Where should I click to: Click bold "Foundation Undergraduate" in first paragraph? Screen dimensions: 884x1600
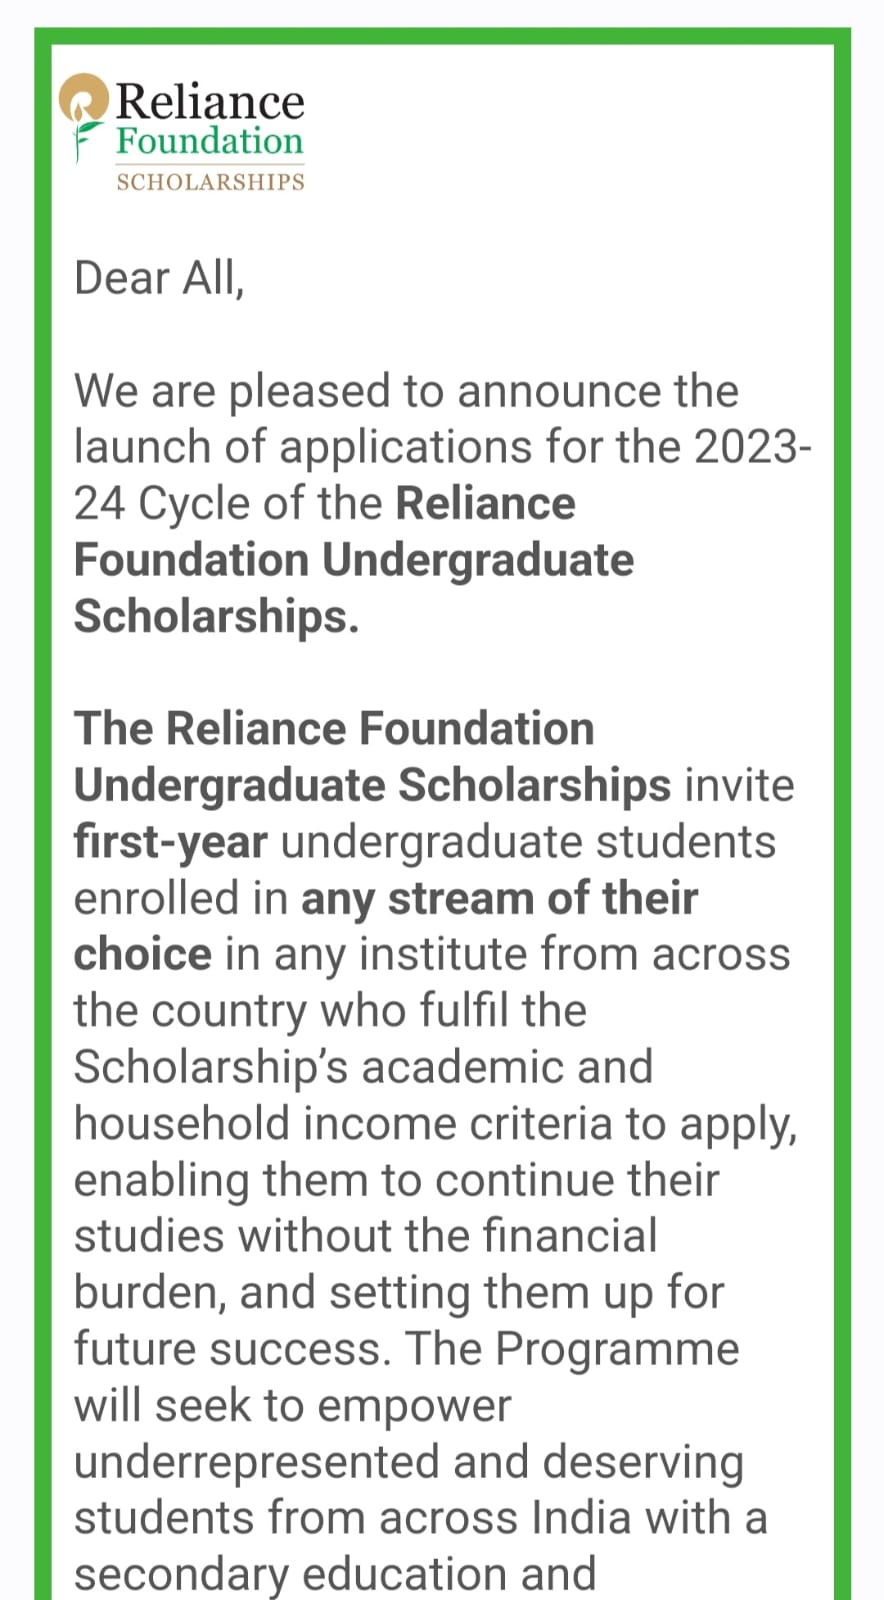point(354,560)
